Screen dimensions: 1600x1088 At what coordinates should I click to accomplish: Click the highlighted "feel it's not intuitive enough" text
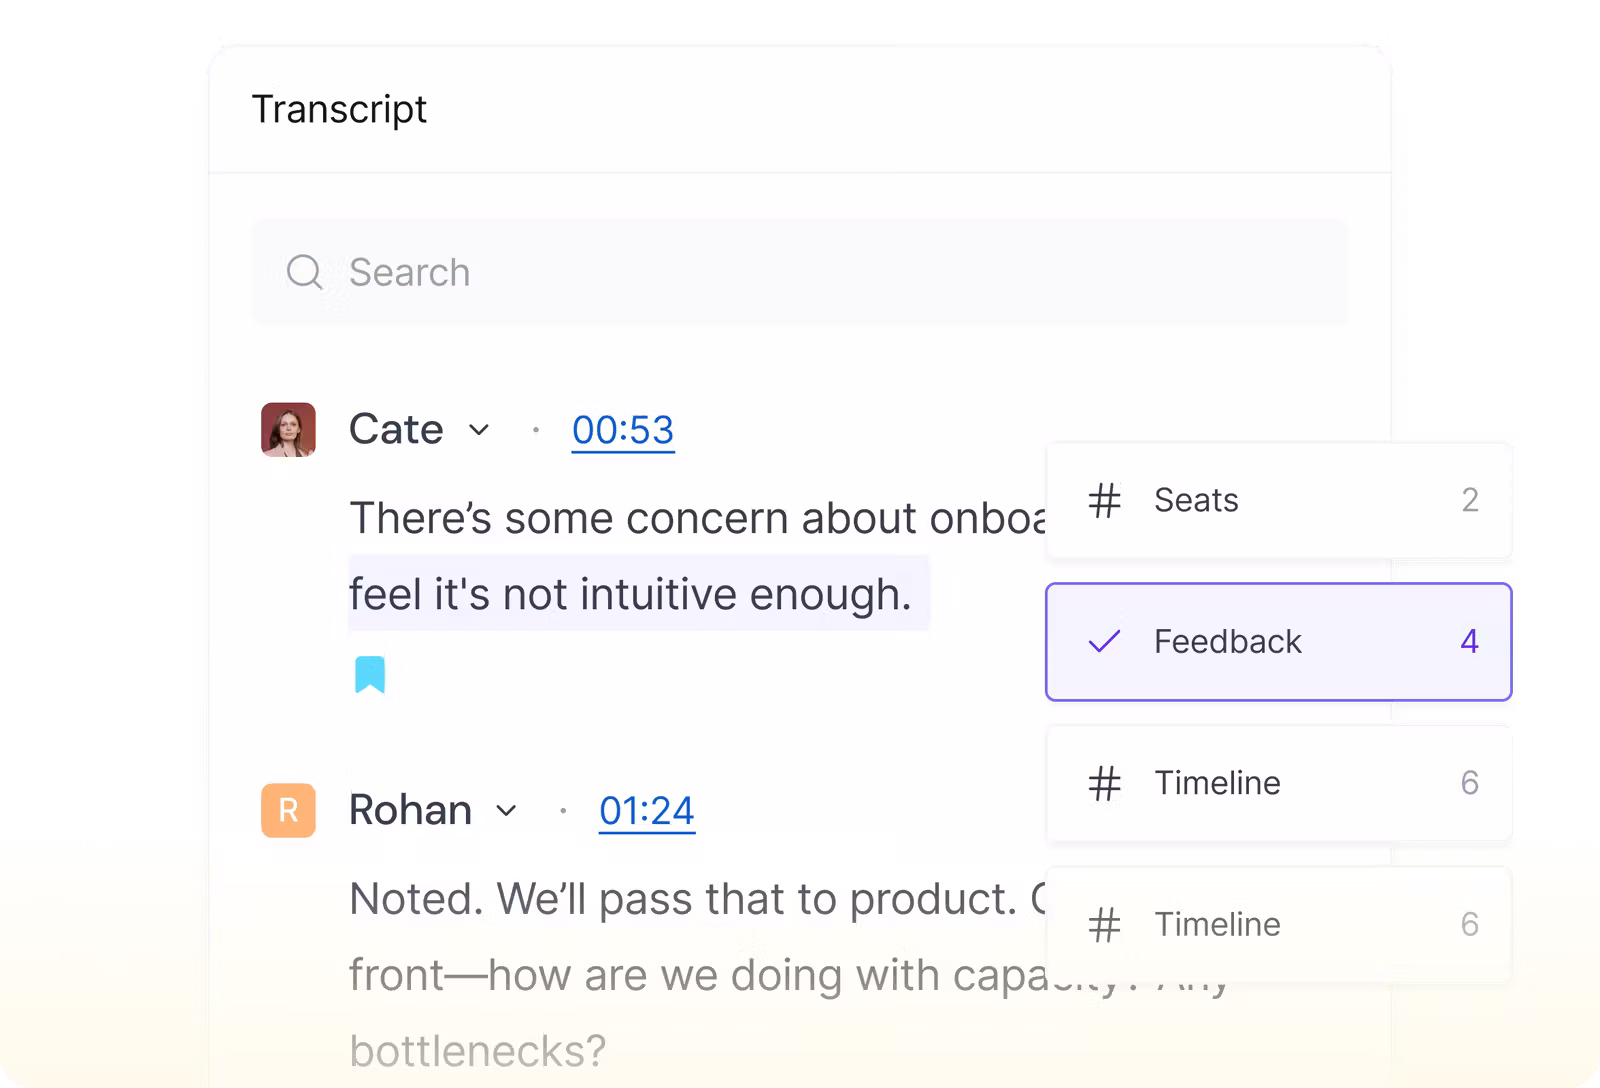pos(630,594)
